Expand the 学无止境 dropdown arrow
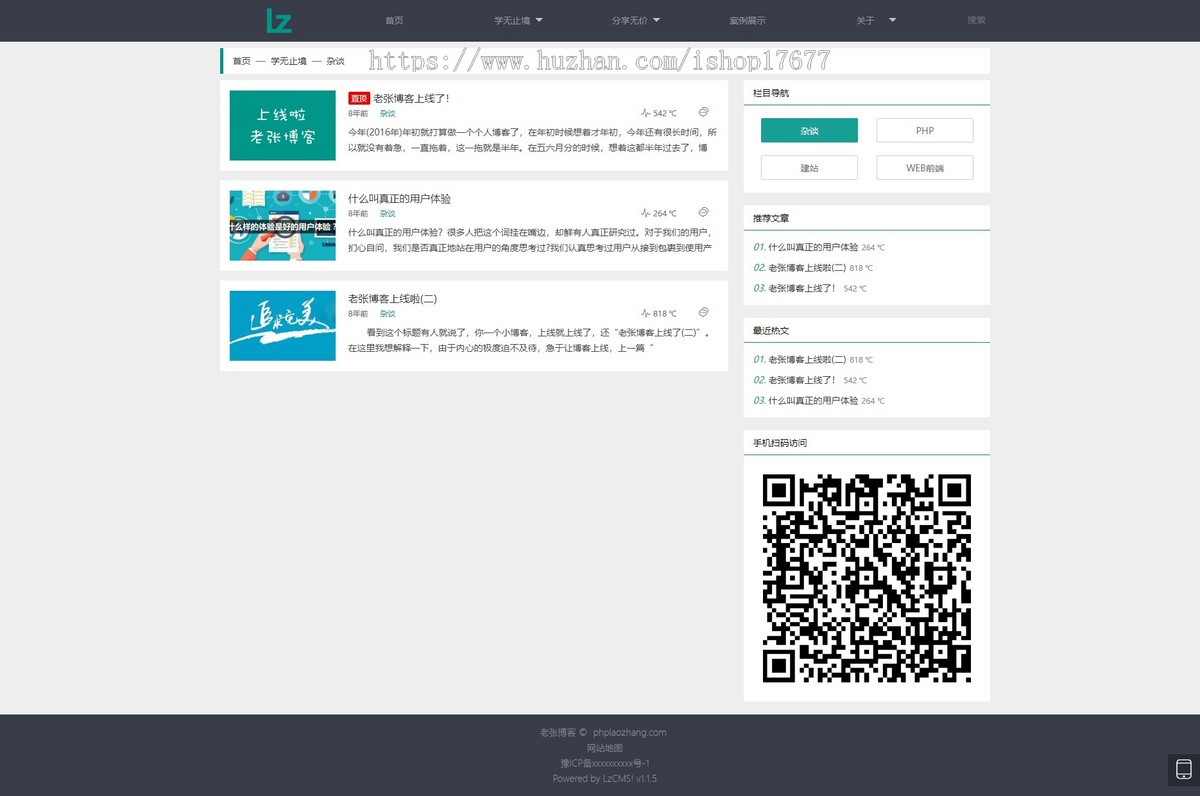The width and height of the screenshot is (1200, 796). 539,20
